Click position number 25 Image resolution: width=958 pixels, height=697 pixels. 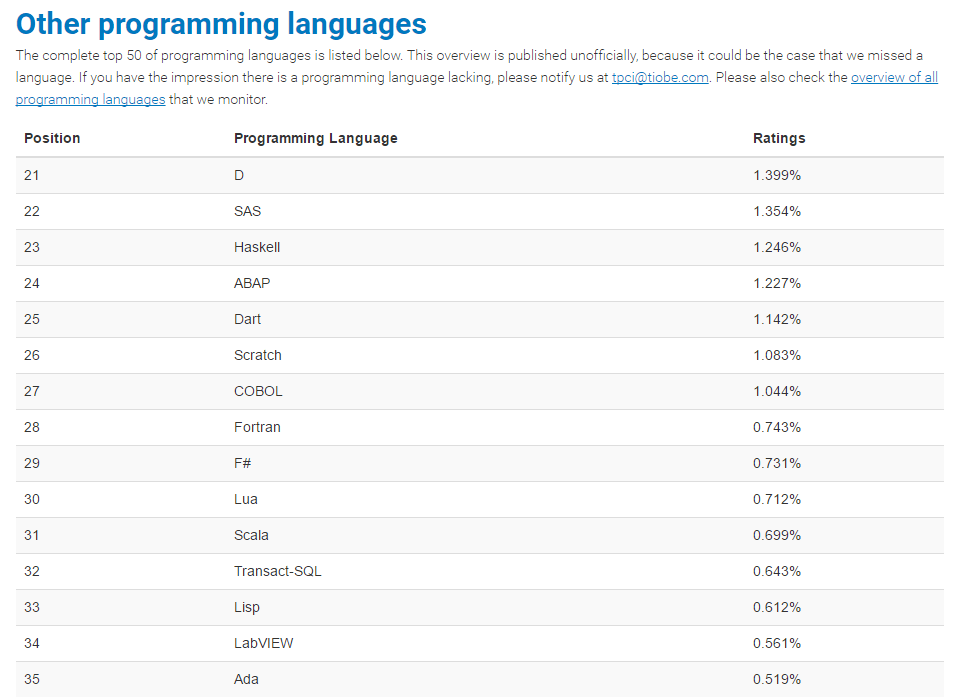[x=32, y=319]
